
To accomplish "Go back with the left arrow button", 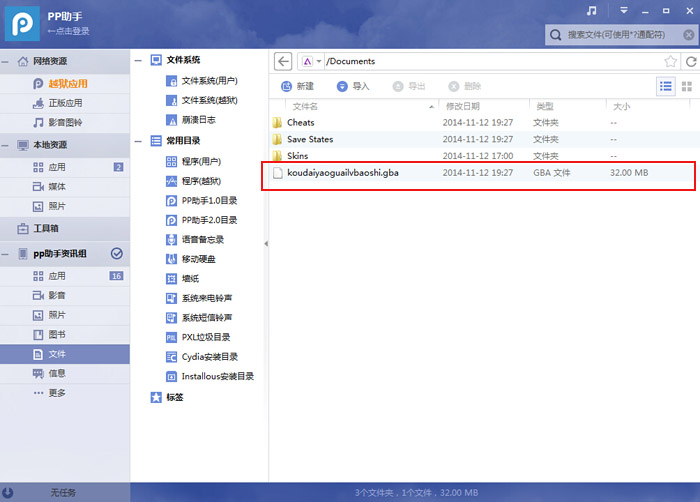I will 283,61.
